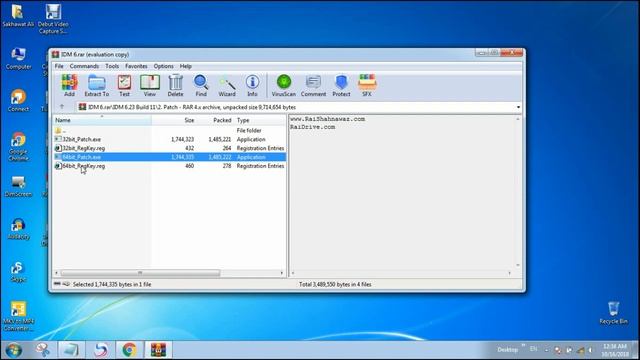This screenshot has height=360, width=640.
Task: Select the 32bit_RegKey.reg file
Action: click(169, 148)
